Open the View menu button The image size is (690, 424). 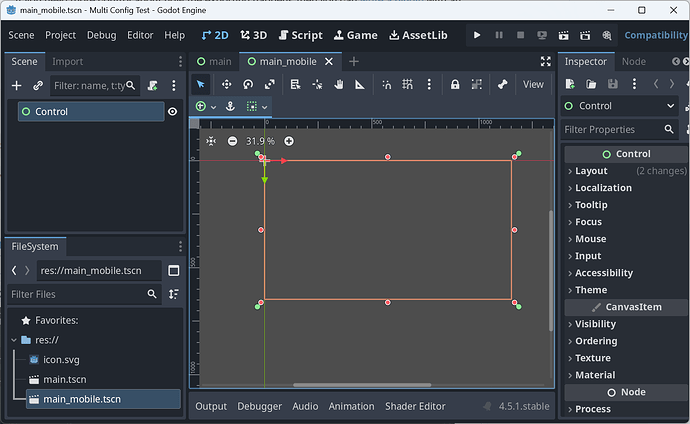pos(534,85)
